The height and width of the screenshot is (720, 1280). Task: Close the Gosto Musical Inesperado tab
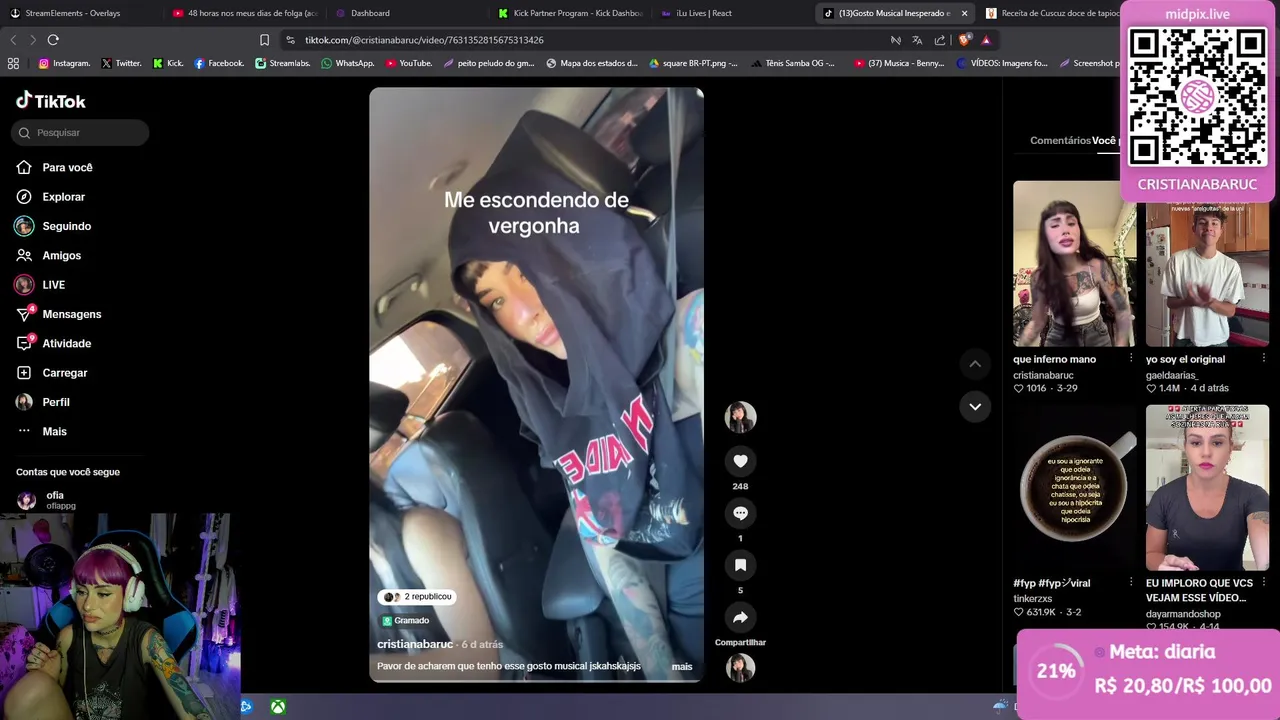(x=964, y=13)
